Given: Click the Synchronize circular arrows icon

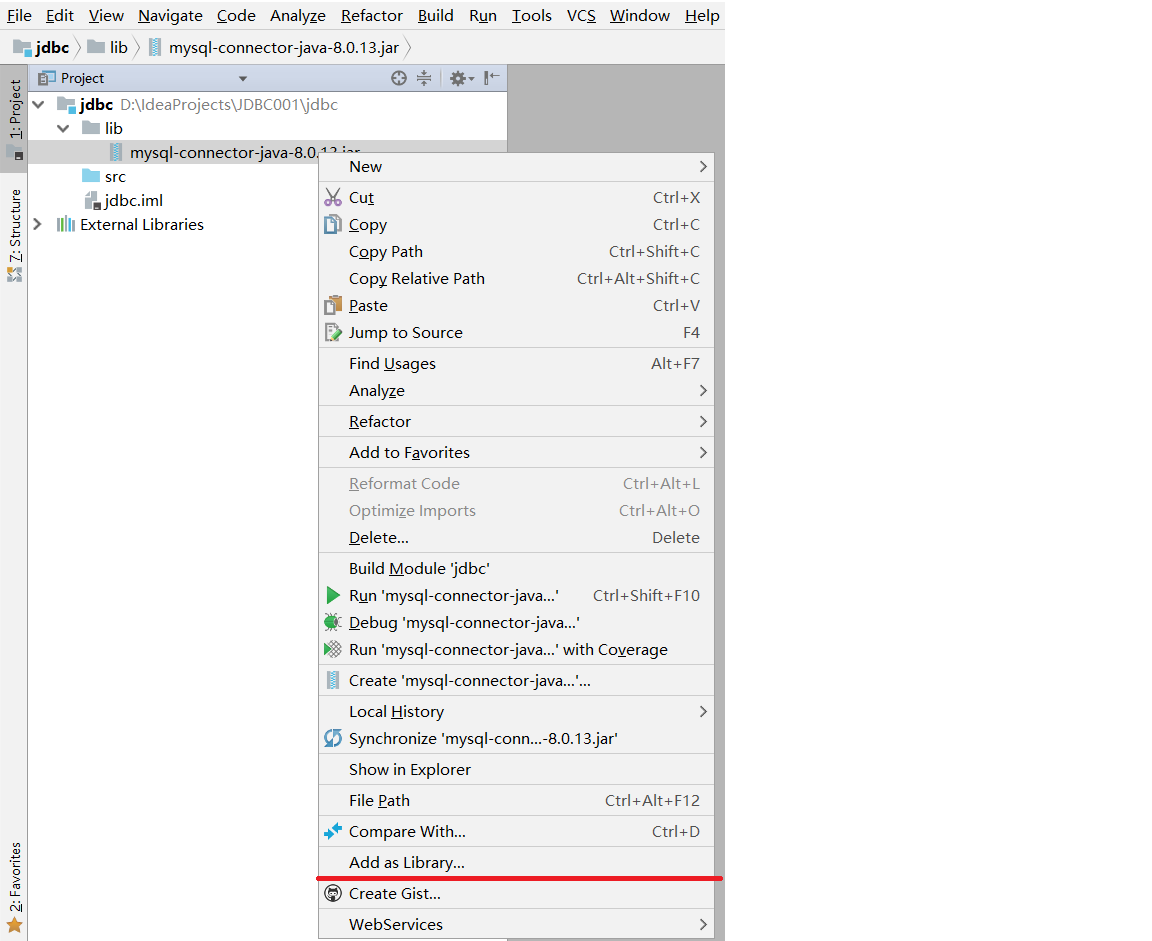Looking at the screenshot, I should click(333, 740).
